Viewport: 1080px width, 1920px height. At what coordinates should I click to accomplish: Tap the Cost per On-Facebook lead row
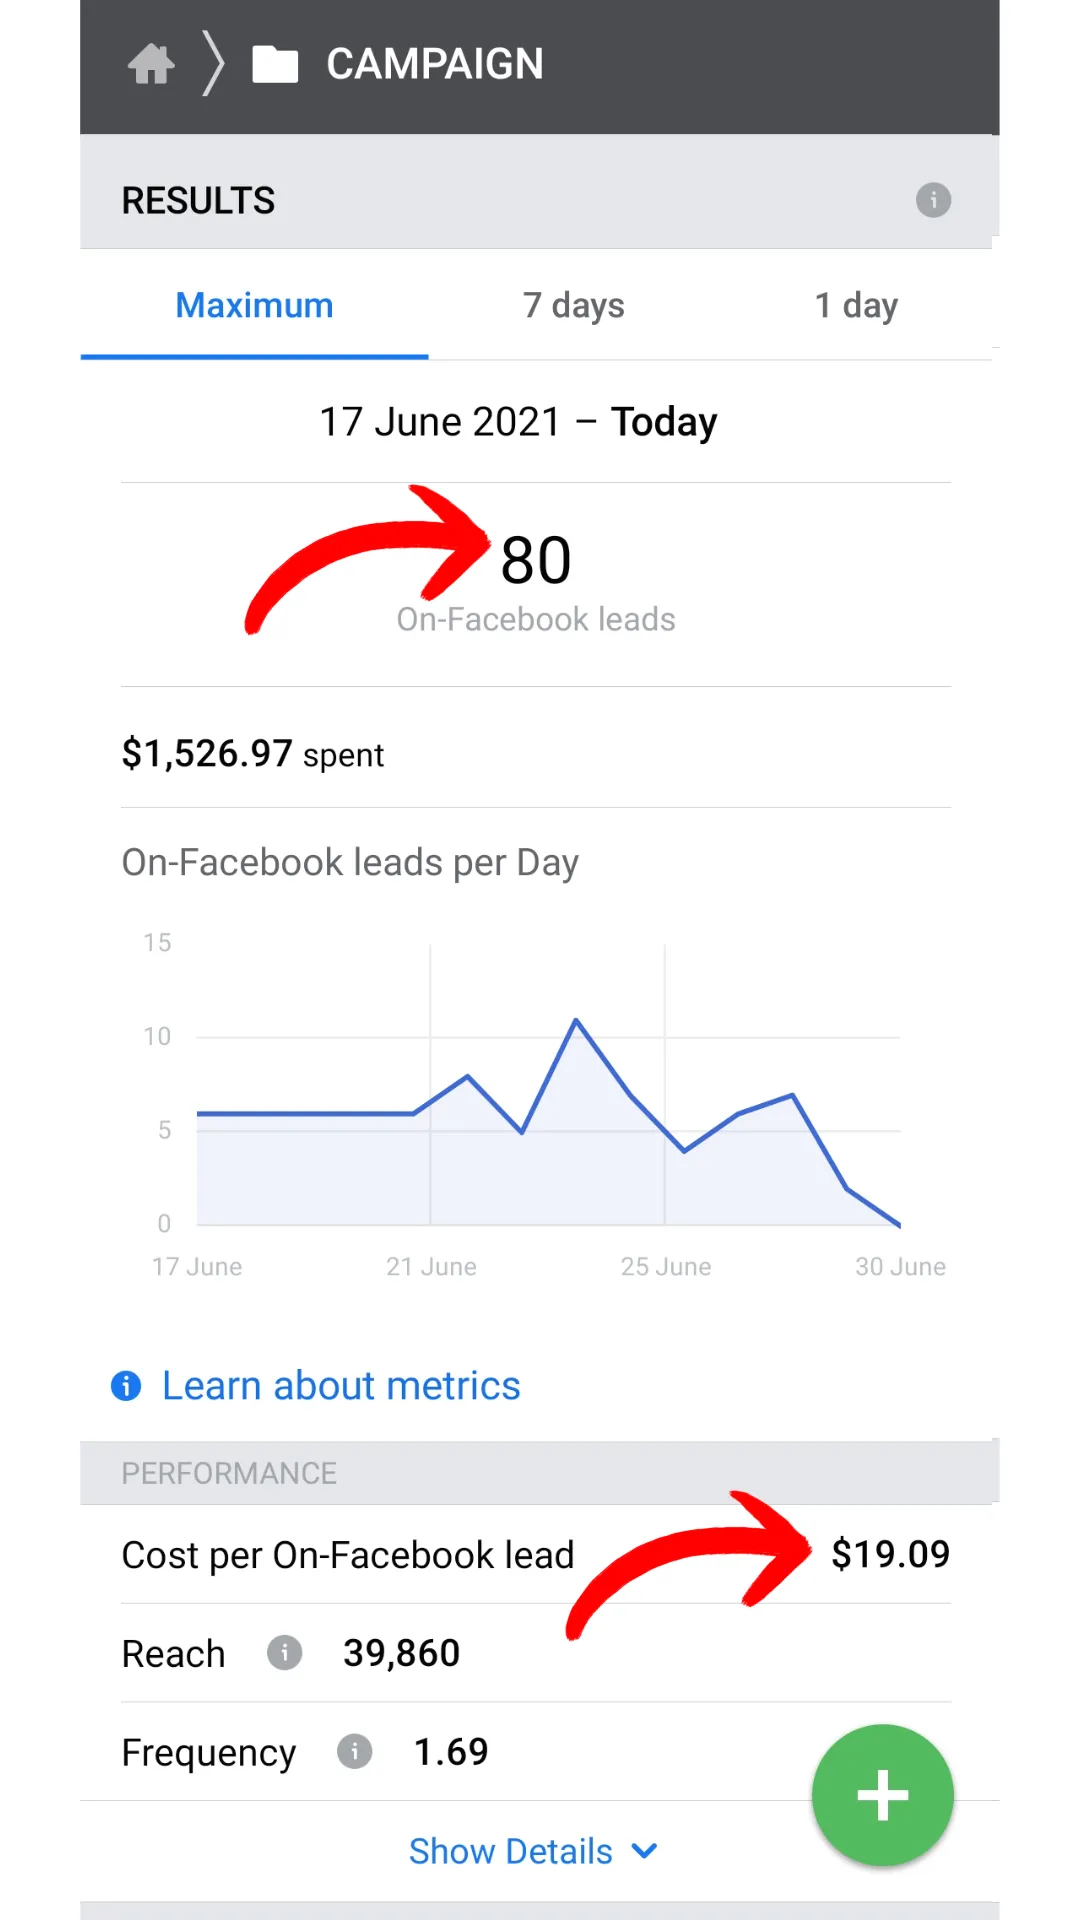pos(536,1555)
